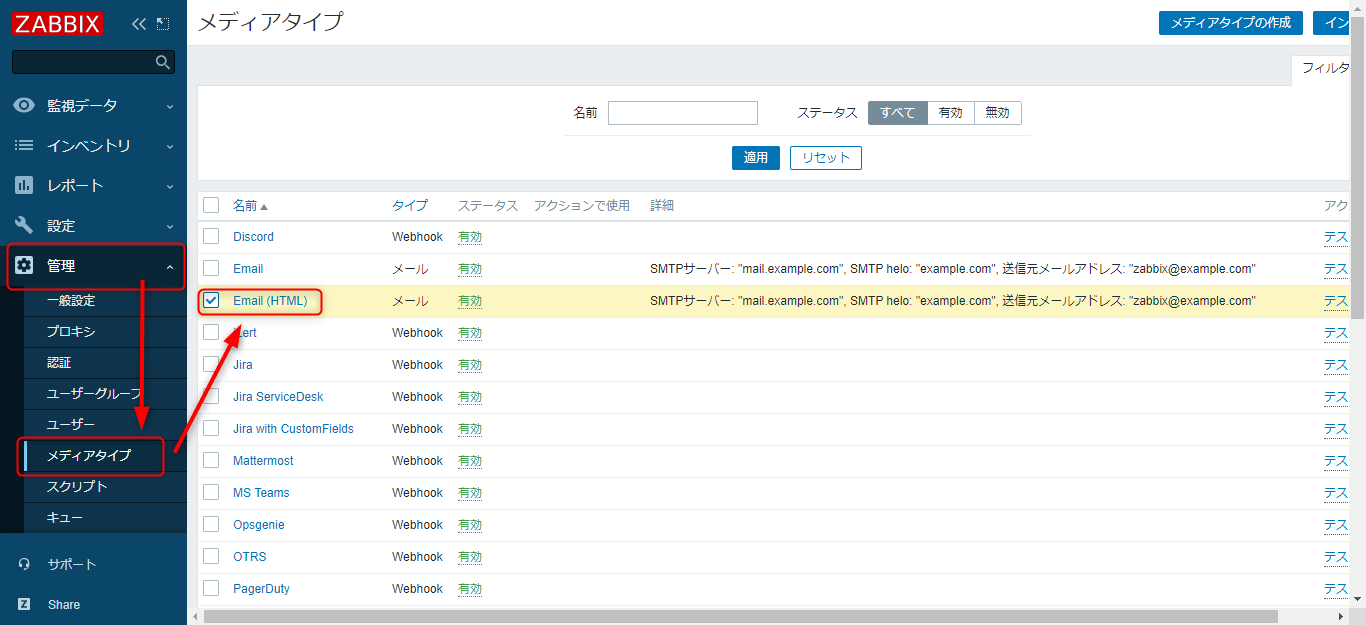Image resolution: width=1366 pixels, height=625 pixels.
Task: Check the Jira ServiceDesk row checkbox
Action: coord(211,396)
